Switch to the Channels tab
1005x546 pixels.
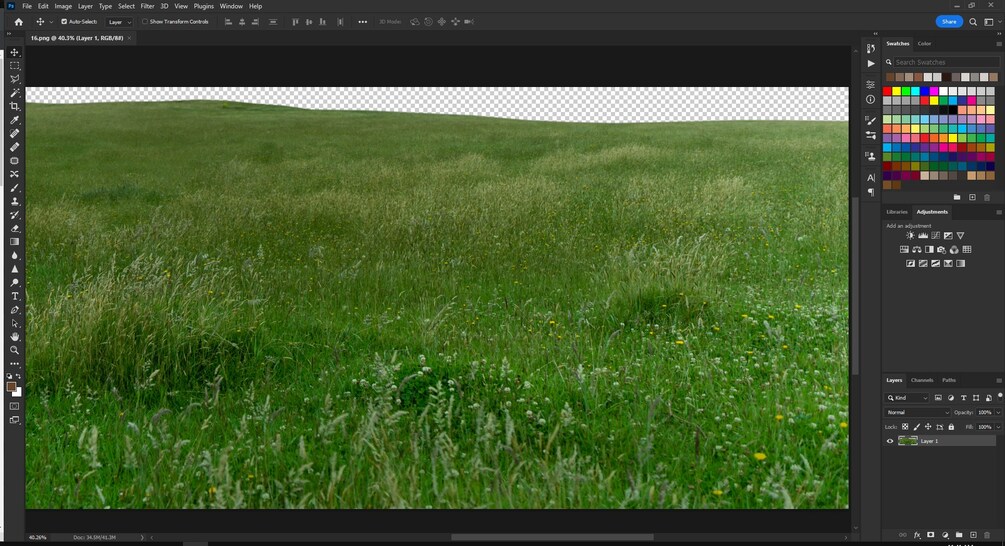click(x=922, y=380)
